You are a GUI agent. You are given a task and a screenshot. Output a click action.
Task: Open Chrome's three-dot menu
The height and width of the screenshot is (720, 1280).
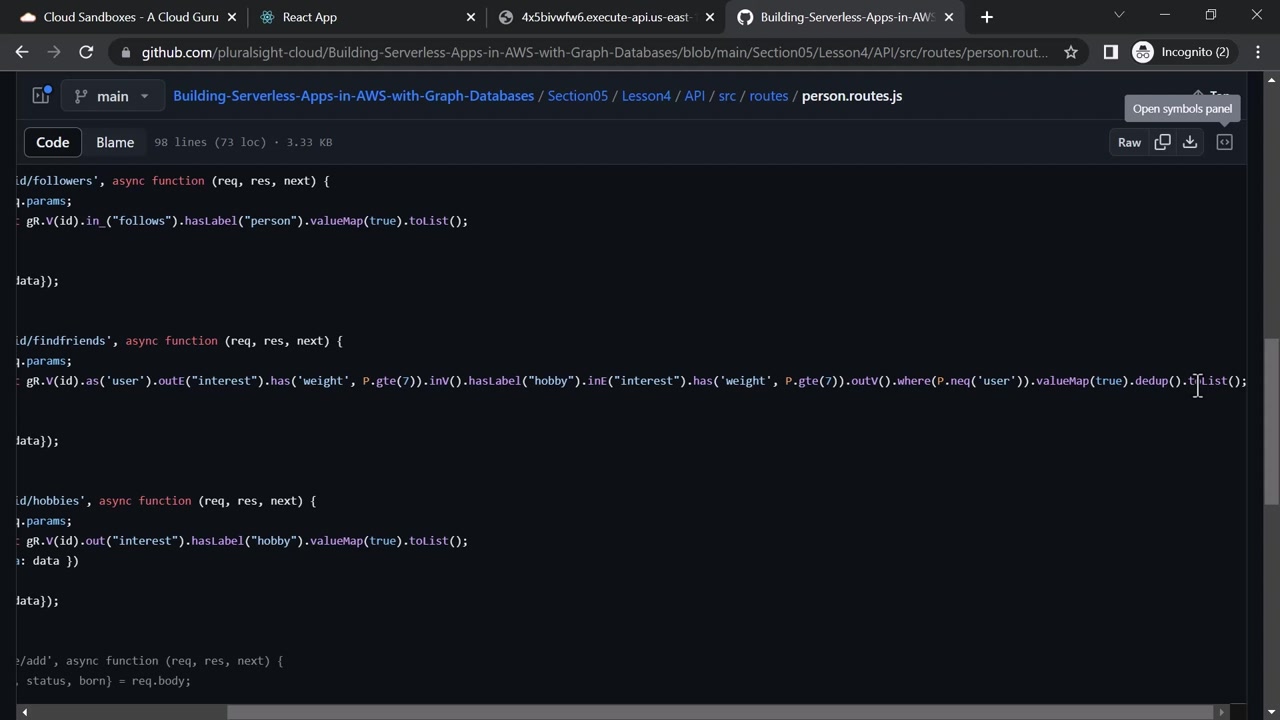[1256, 52]
